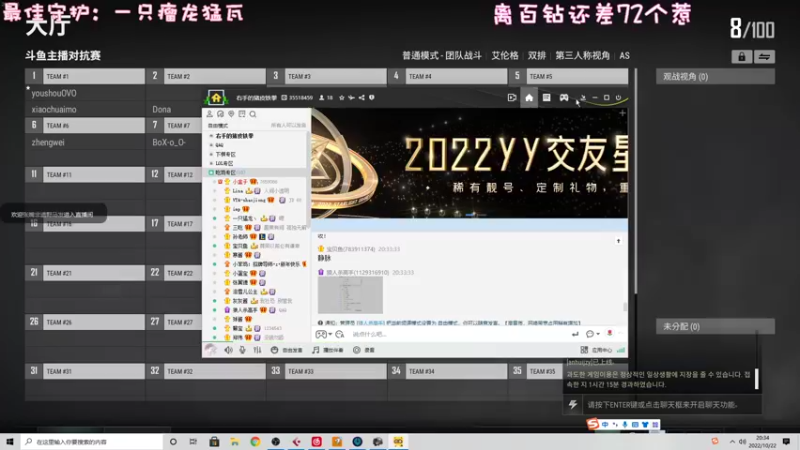800x450 pixels.
Task: Click the swap arrows icon in the lobby
Action: coord(764,57)
